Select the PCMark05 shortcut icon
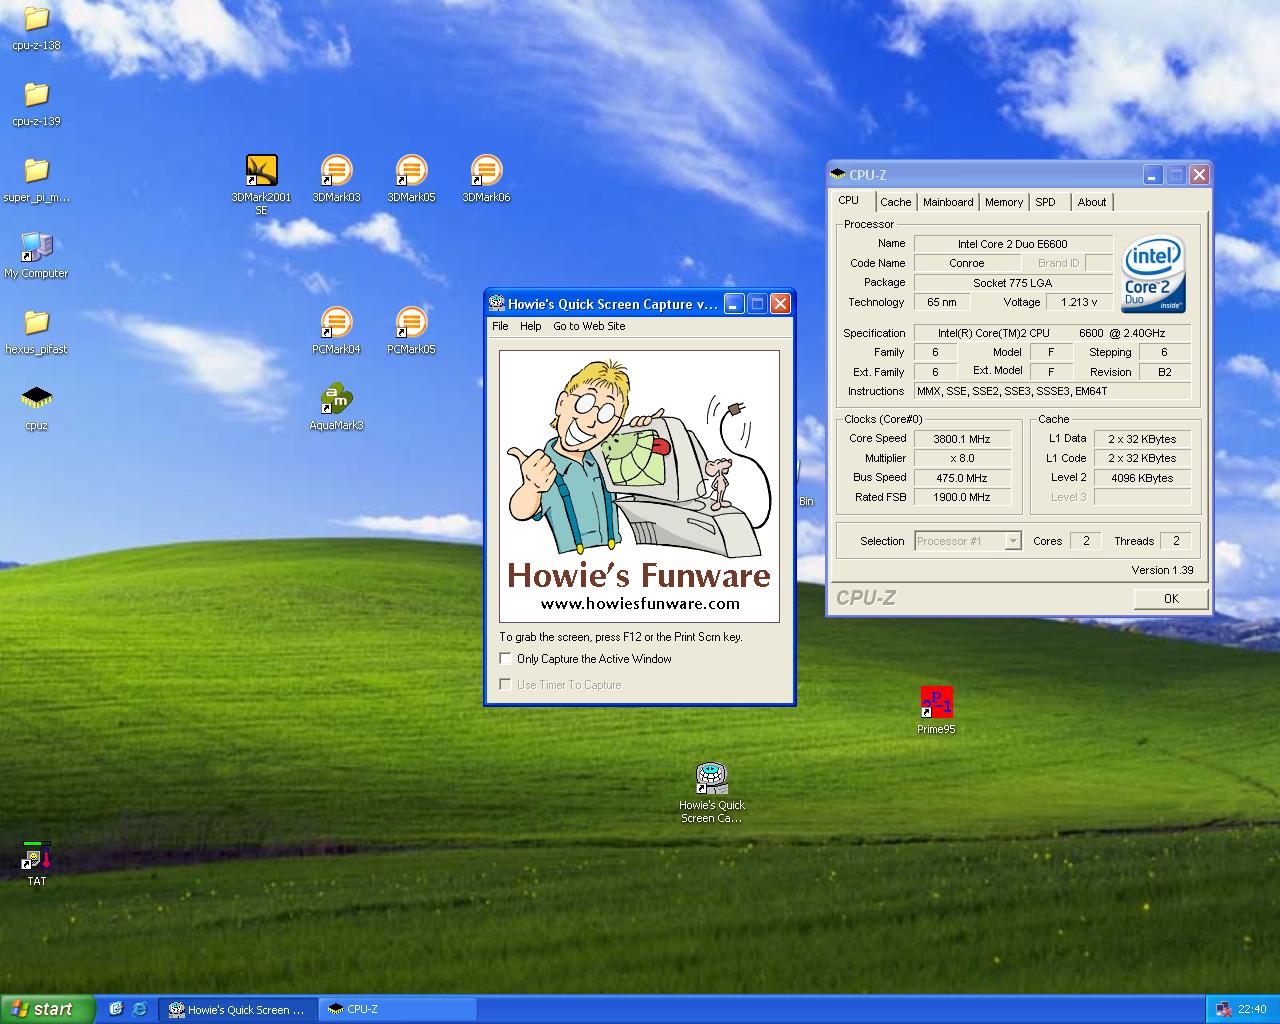The width and height of the screenshot is (1280, 1024). (x=411, y=322)
